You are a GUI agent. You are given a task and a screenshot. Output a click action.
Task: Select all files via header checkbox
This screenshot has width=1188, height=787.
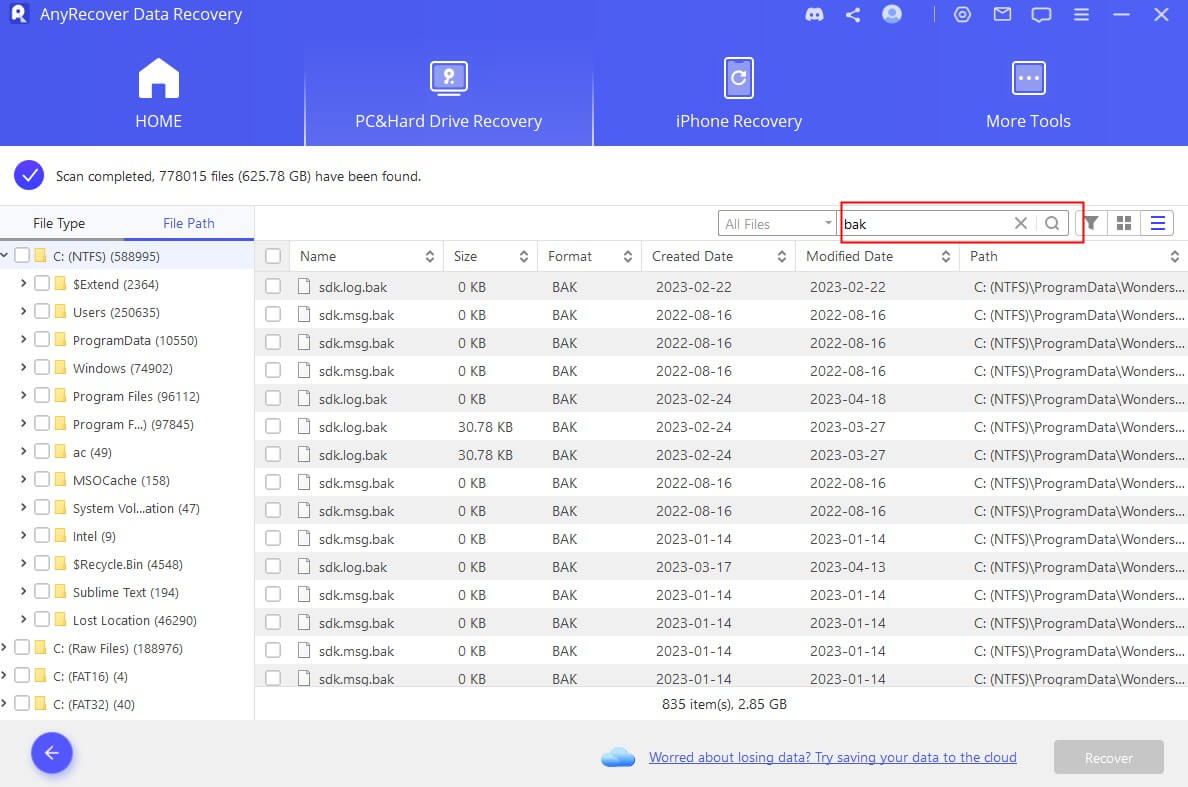(273, 256)
